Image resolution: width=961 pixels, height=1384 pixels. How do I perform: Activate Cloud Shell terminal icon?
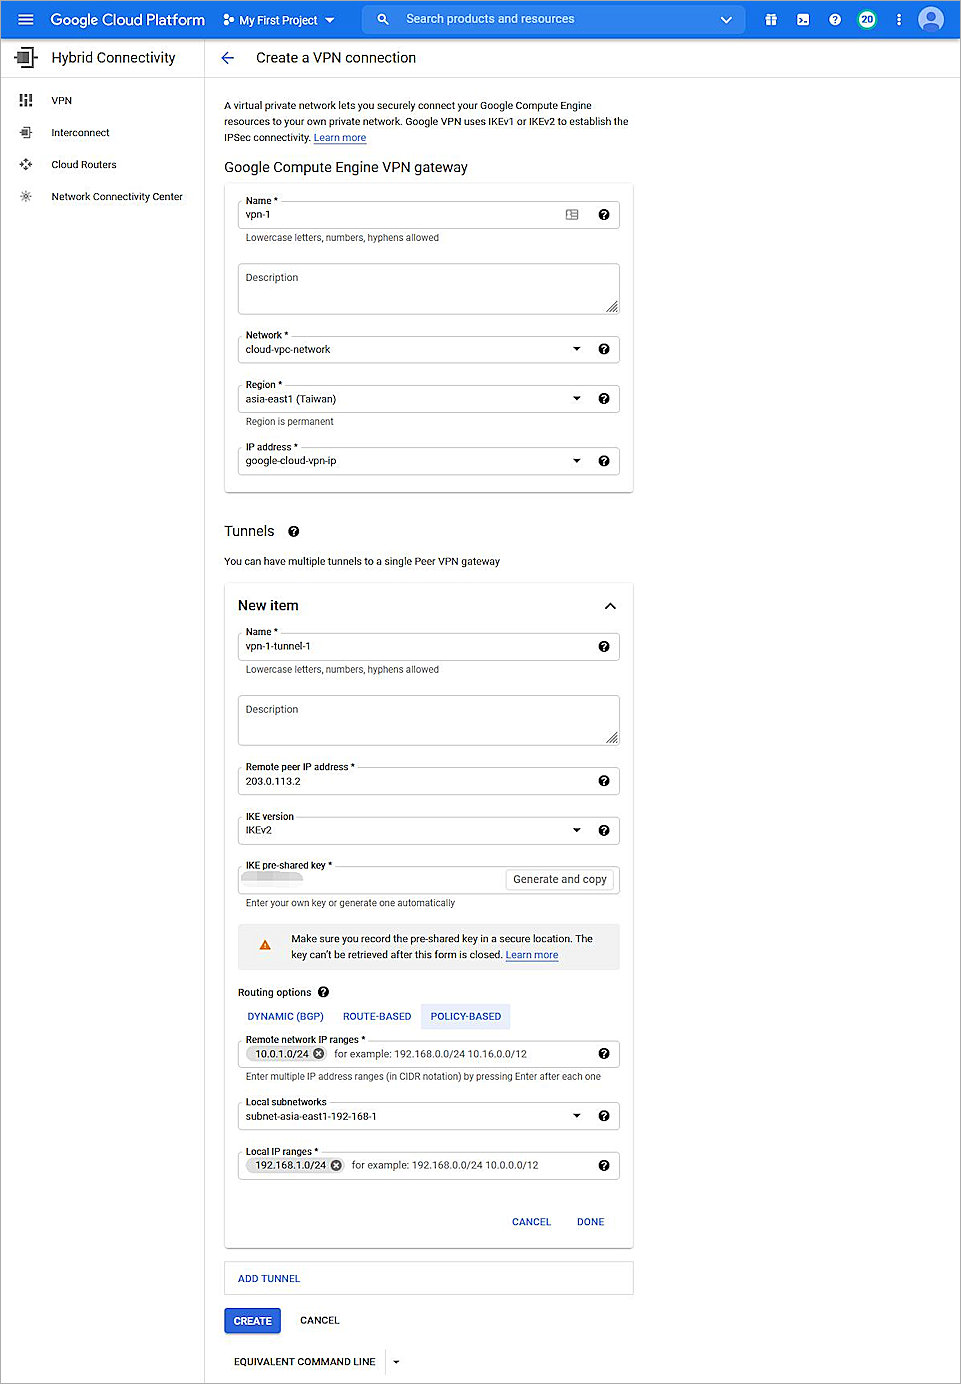coord(803,19)
